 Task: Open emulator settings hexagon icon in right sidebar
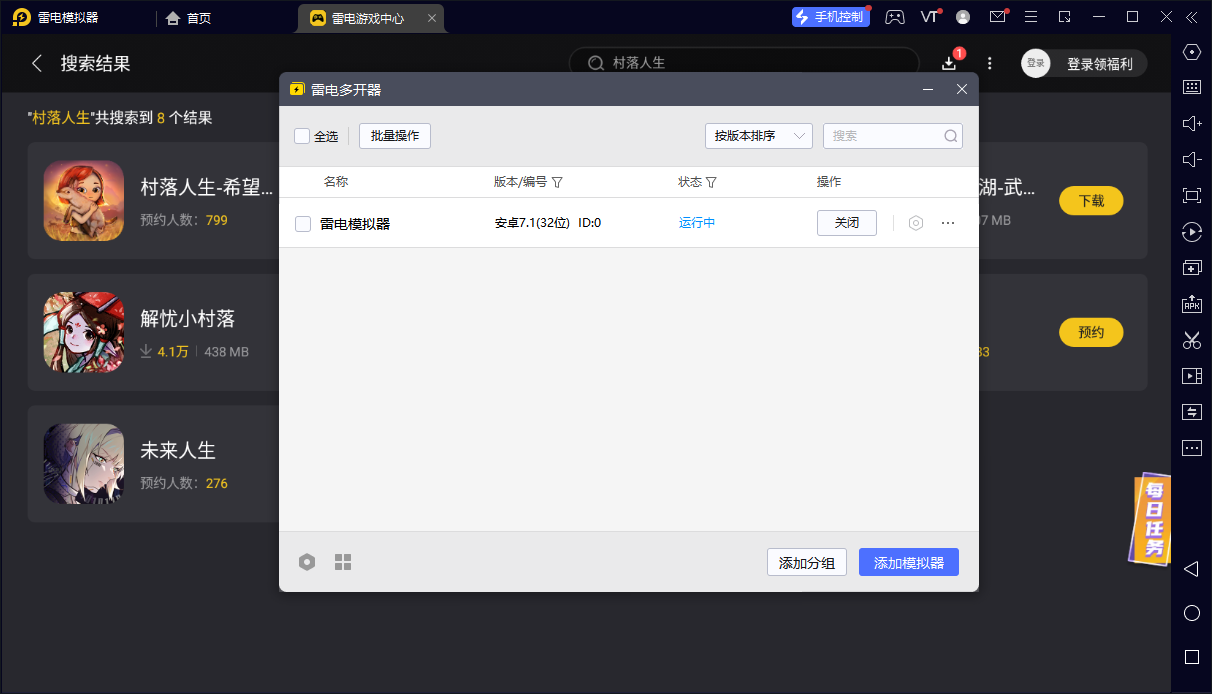(x=1191, y=52)
